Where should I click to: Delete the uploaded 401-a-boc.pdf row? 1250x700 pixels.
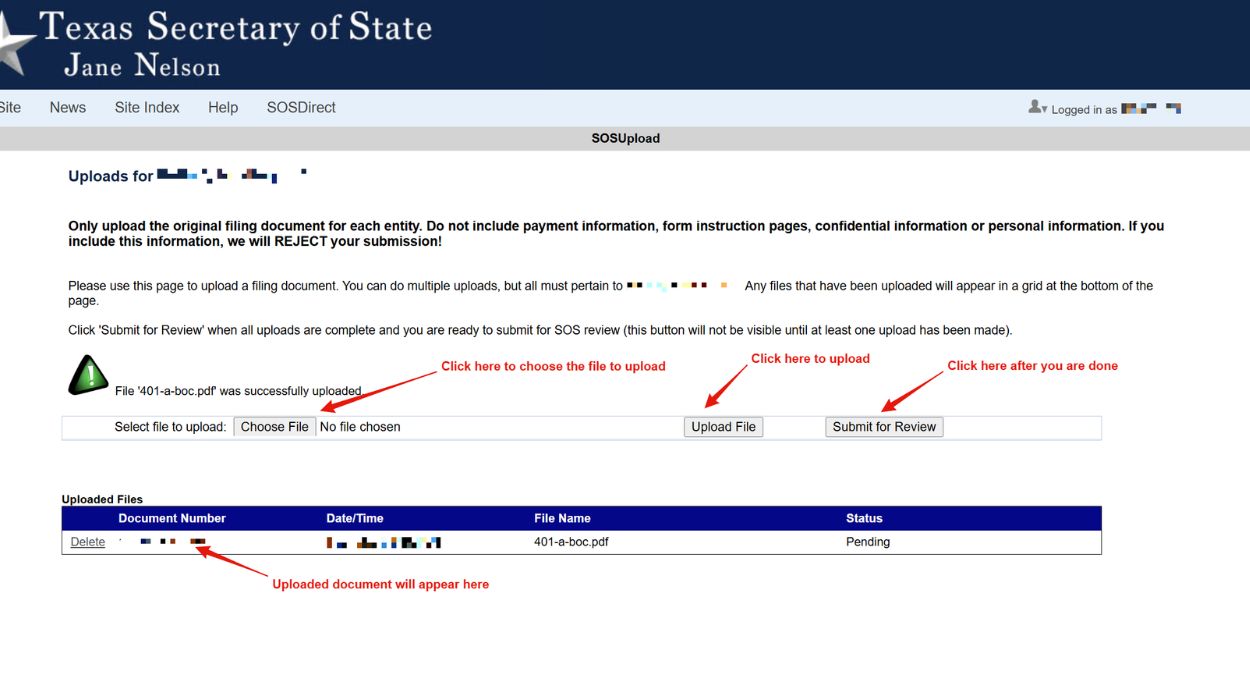click(88, 542)
